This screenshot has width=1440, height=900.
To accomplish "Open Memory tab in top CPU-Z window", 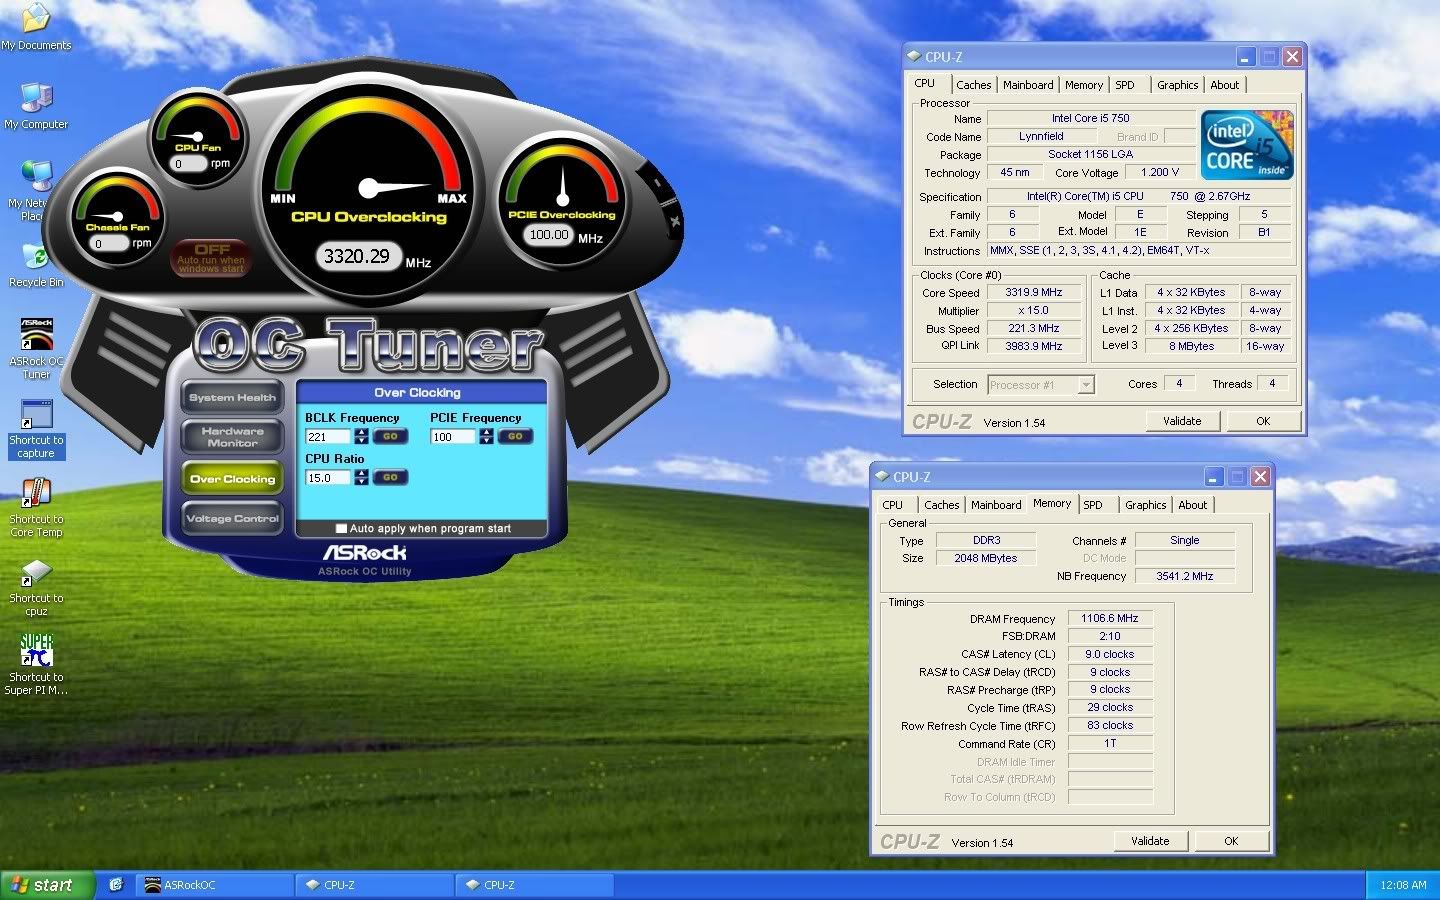I will pyautogui.click(x=1084, y=85).
